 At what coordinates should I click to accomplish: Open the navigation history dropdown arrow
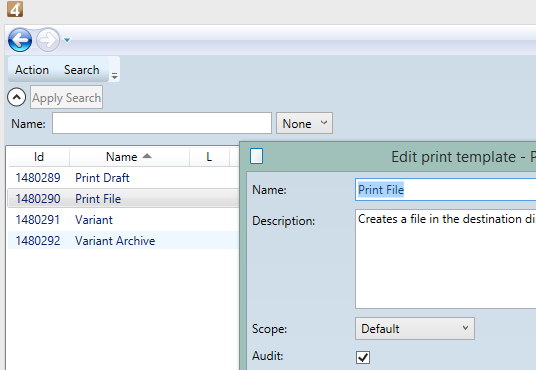pos(67,40)
